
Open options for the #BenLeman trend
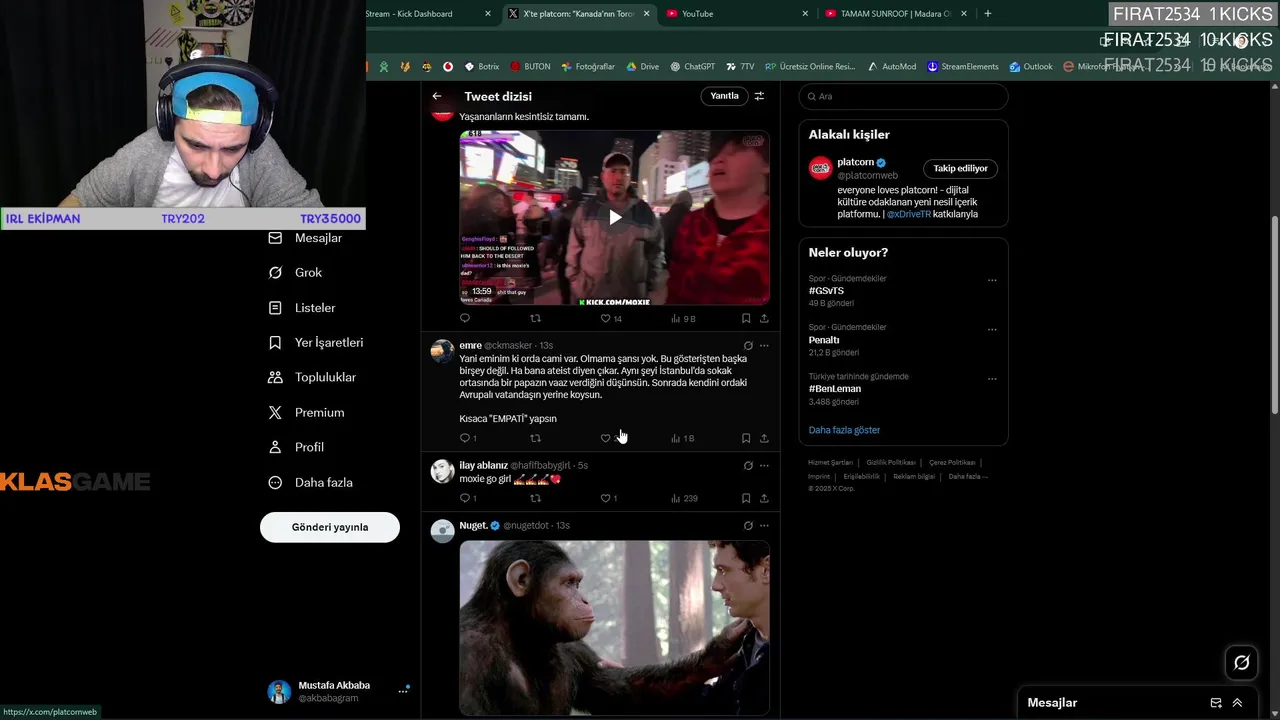992,378
